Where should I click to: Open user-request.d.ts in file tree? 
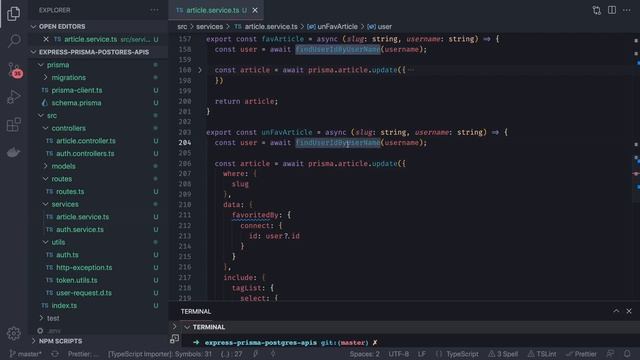tap(84, 293)
